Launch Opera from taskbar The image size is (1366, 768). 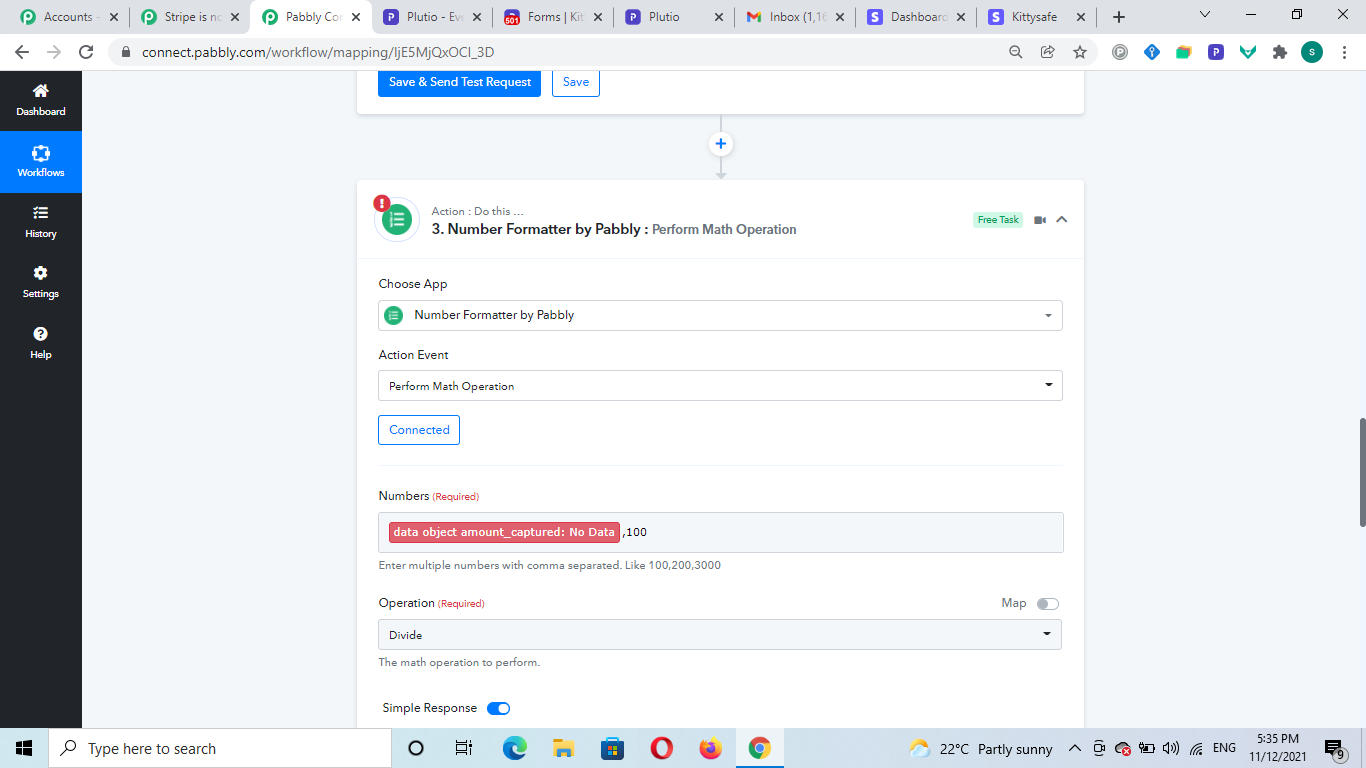661,748
